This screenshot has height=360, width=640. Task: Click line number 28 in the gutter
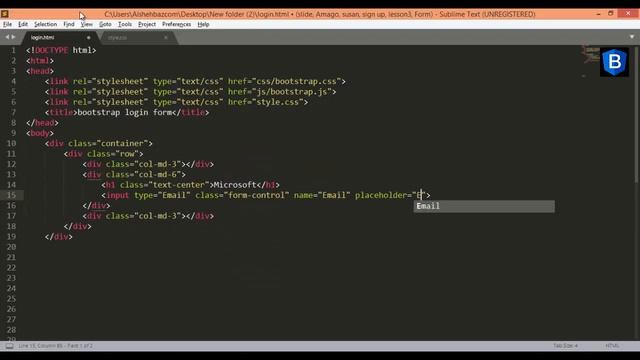tap(11, 330)
